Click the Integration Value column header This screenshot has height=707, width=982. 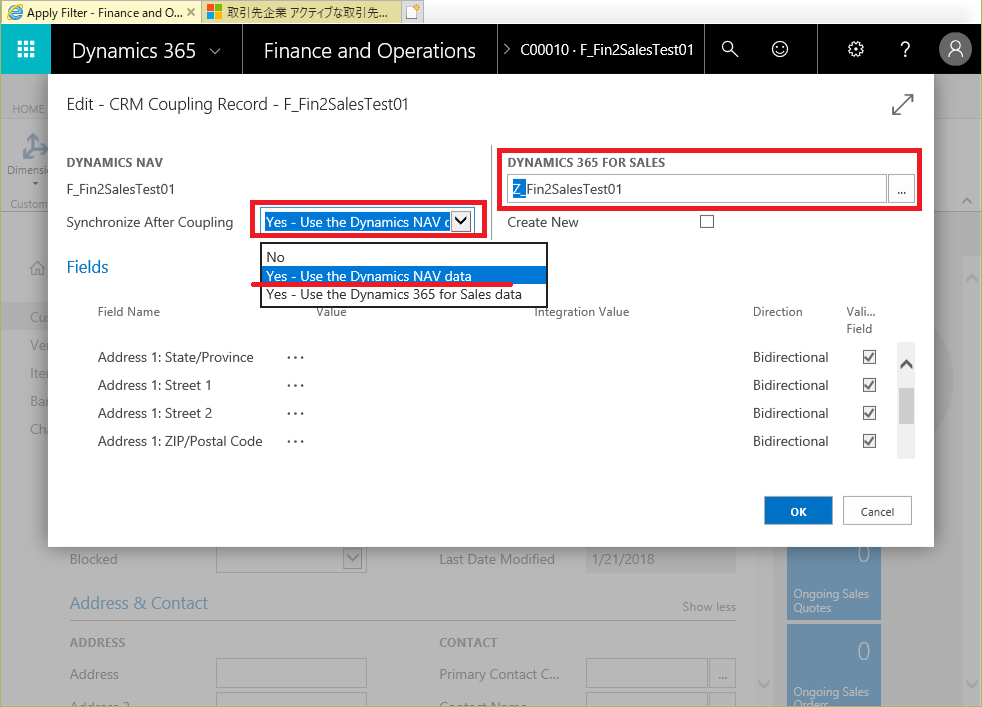(582, 312)
